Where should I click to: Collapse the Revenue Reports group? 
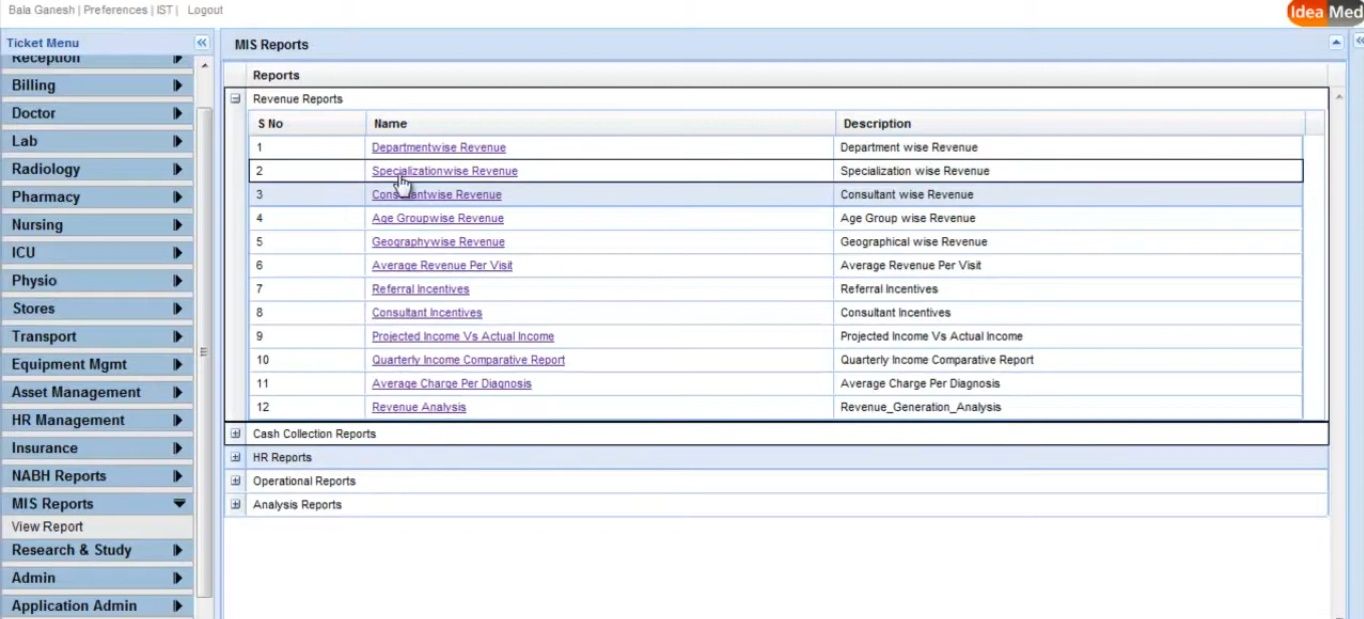pos(236,99)
